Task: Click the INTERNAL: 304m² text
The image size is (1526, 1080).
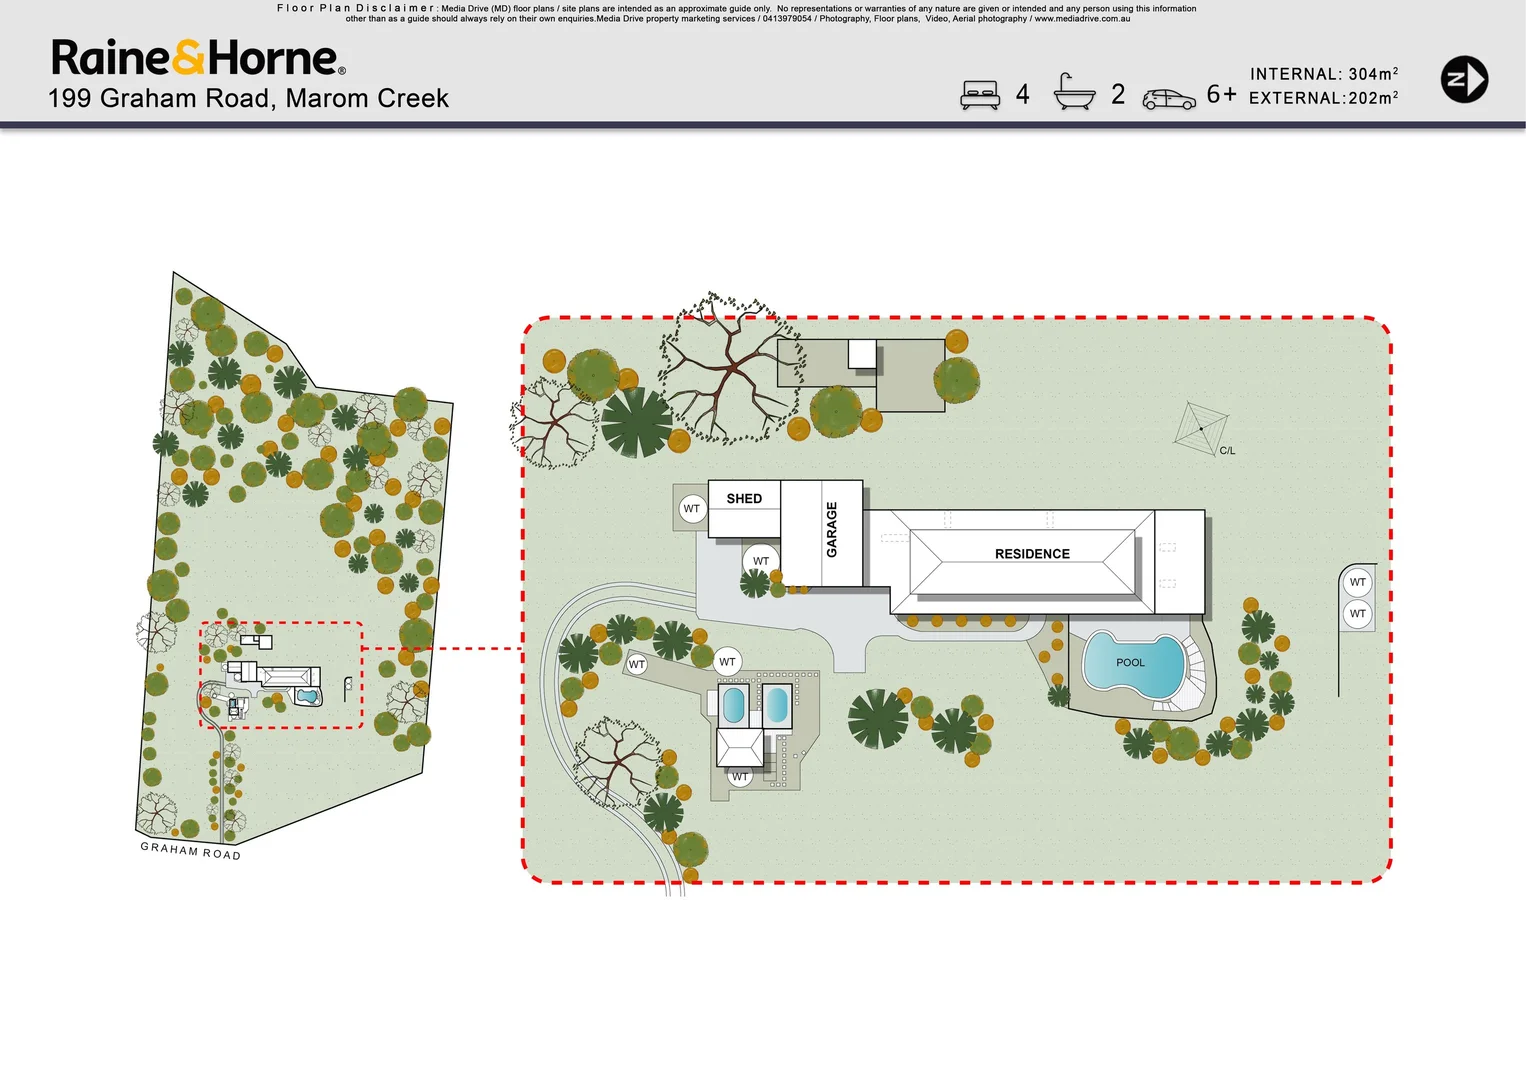Action: tap(1323, 74)
